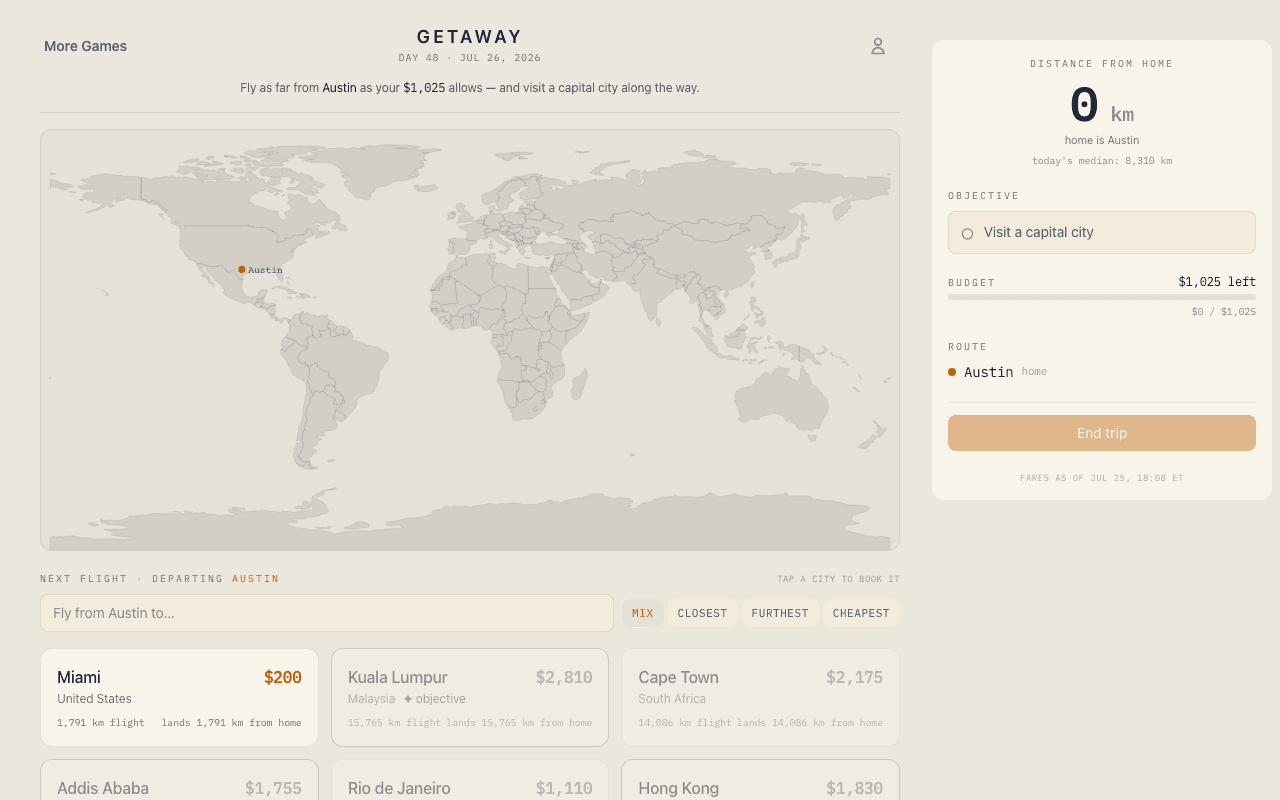Click the world map view
Image resolution: width=1280 pixels, height=800 pixels.
coord(470,340)
